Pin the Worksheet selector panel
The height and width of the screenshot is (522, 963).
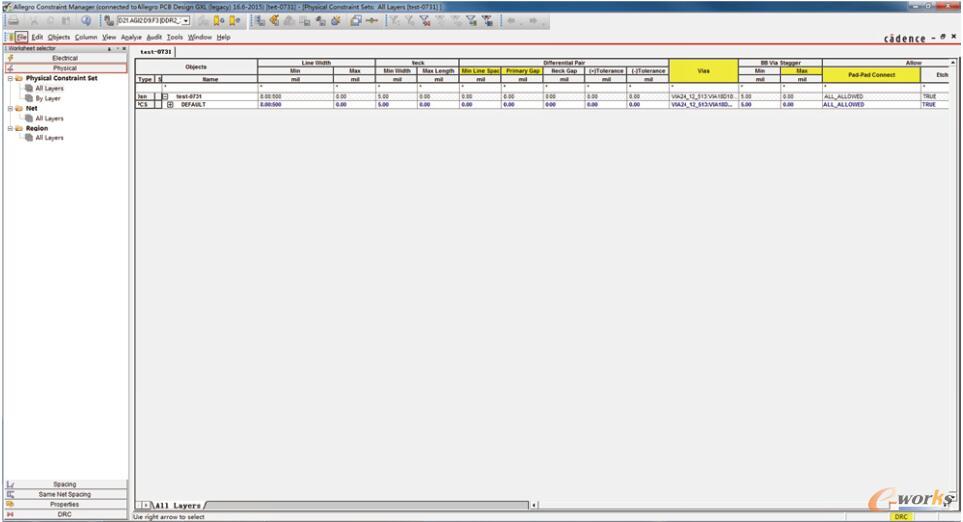pos(109,49)
